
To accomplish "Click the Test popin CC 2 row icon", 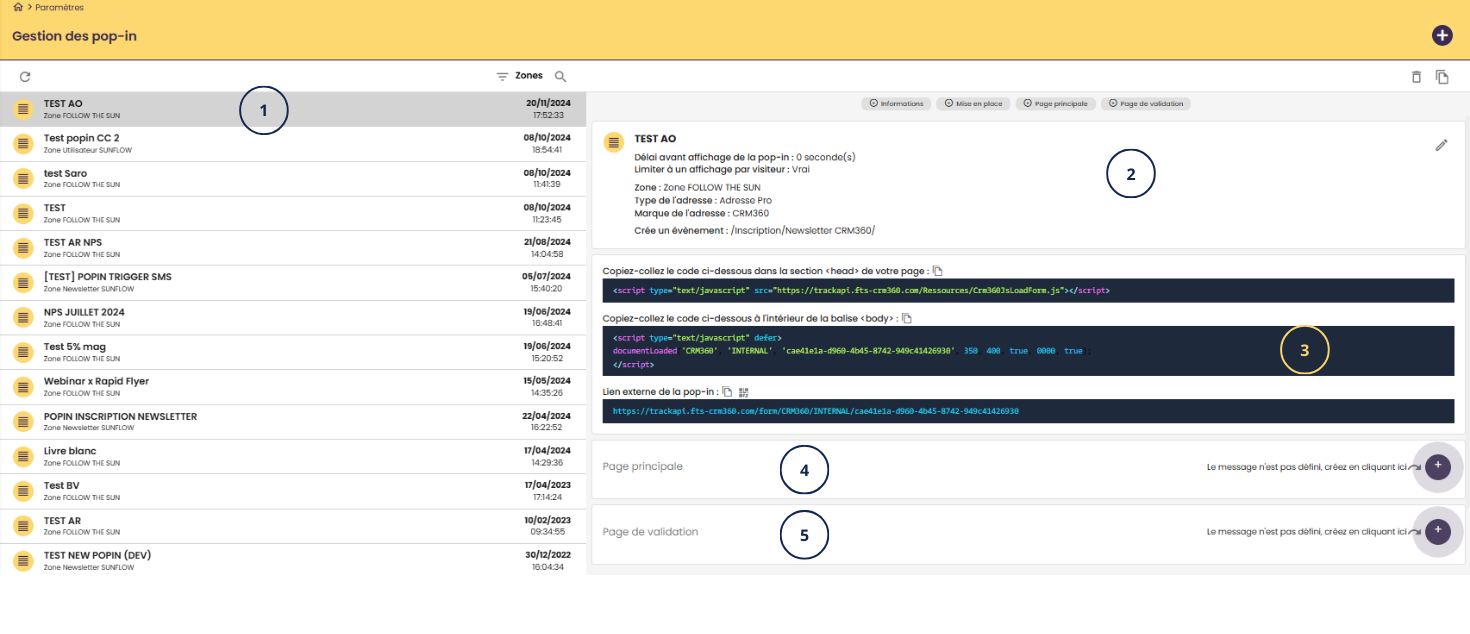I will click(23, 144).
